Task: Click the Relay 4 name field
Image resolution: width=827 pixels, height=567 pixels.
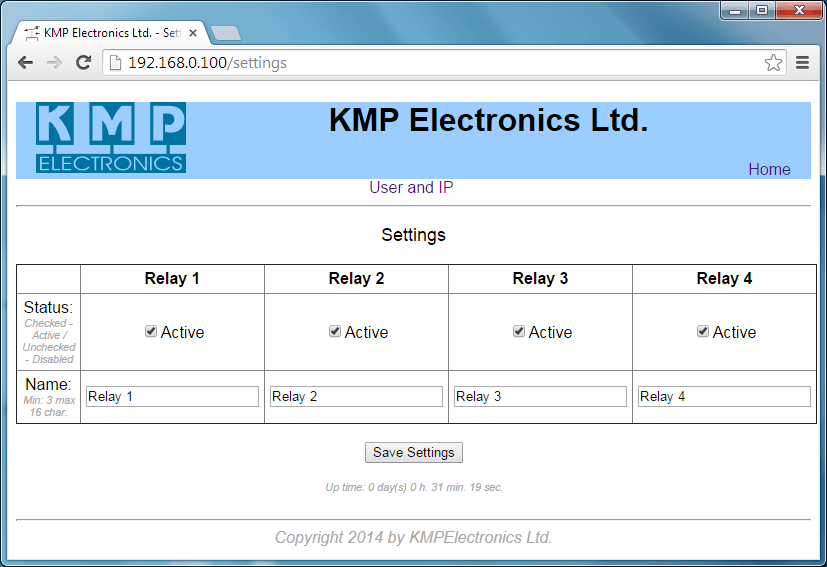Action: [724, 397]
